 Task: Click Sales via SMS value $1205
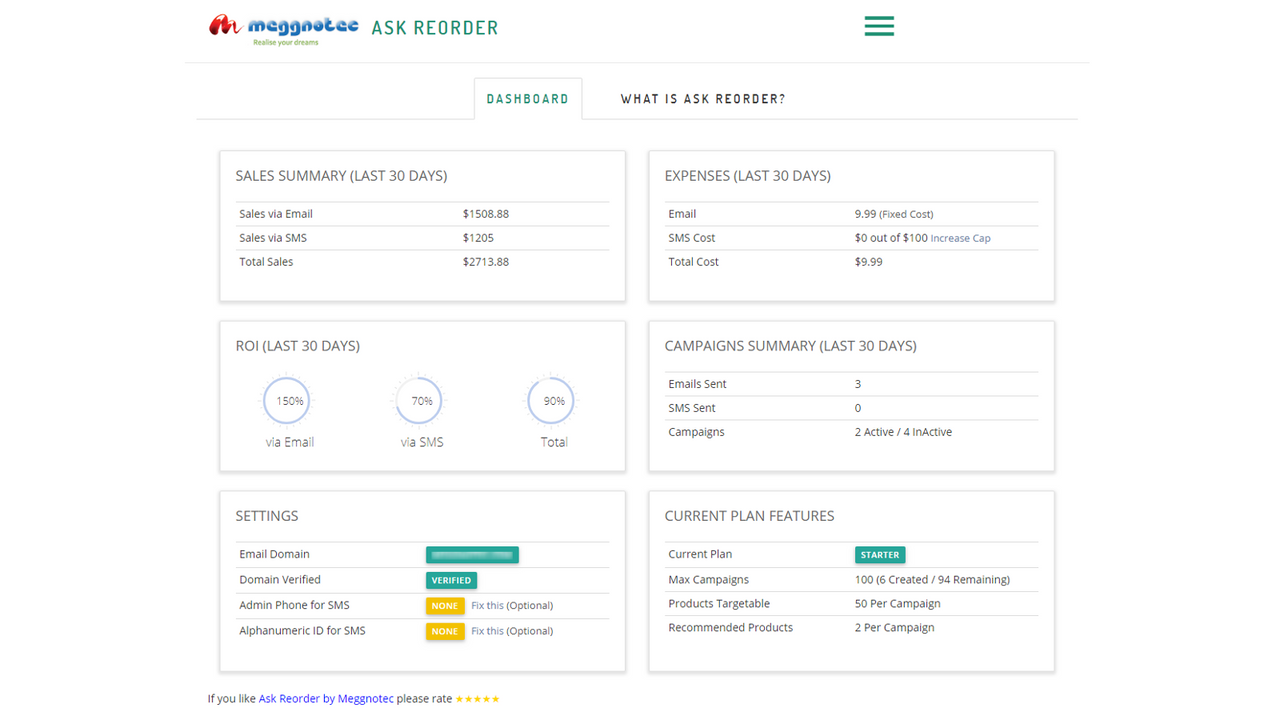point(478,238)
